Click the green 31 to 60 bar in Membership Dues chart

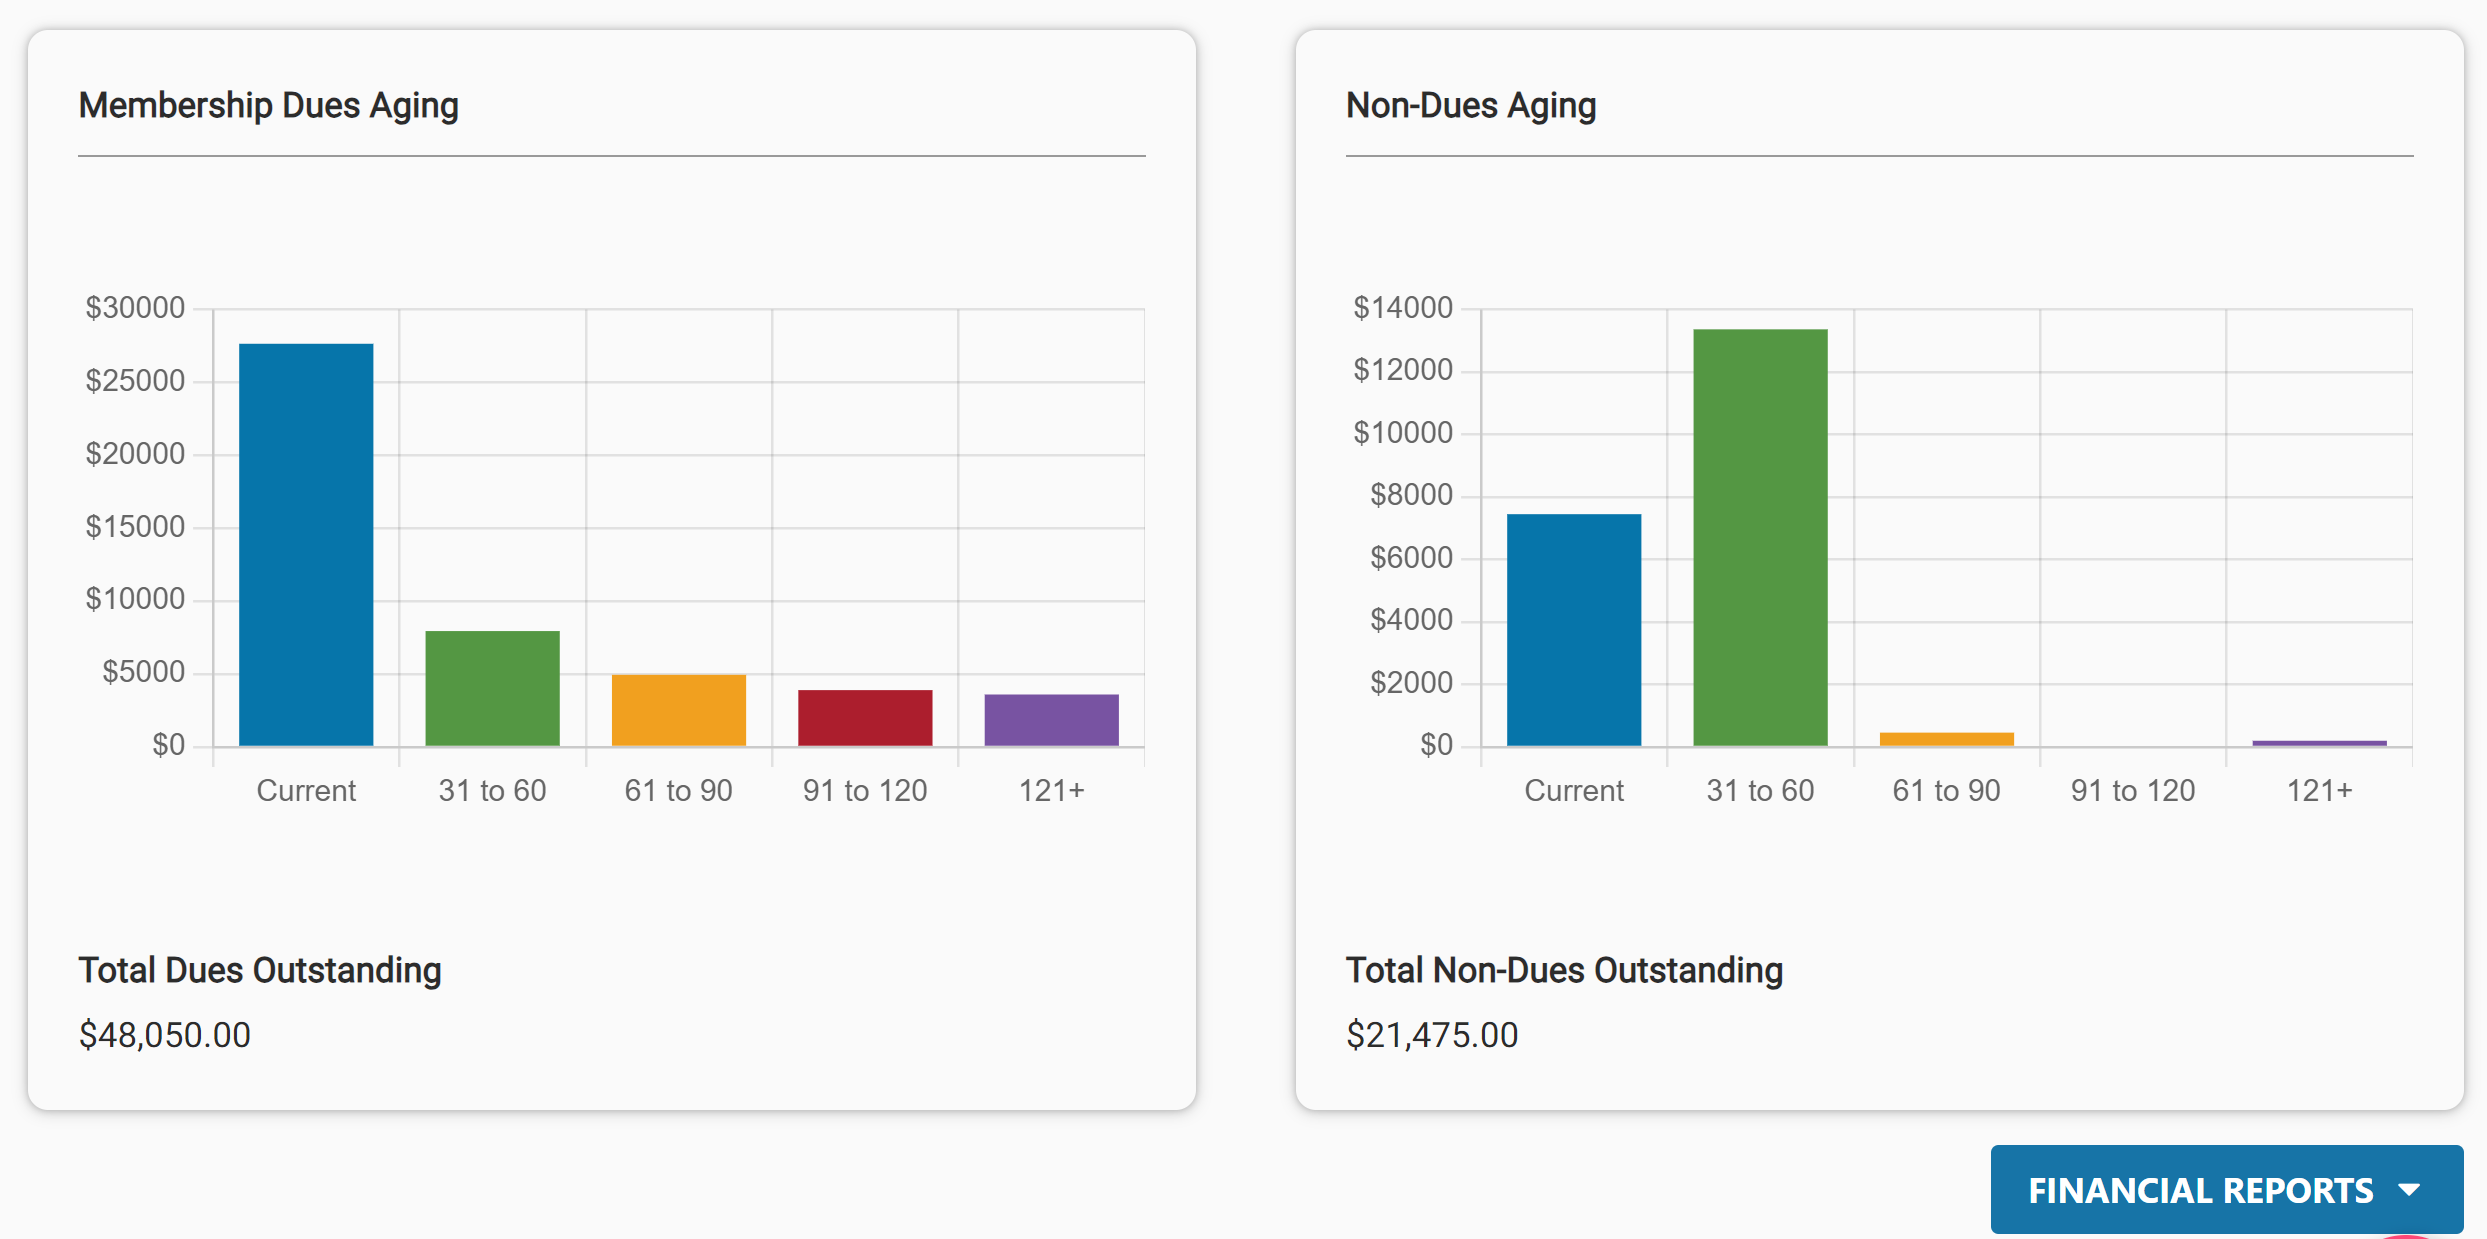point(491,687)
